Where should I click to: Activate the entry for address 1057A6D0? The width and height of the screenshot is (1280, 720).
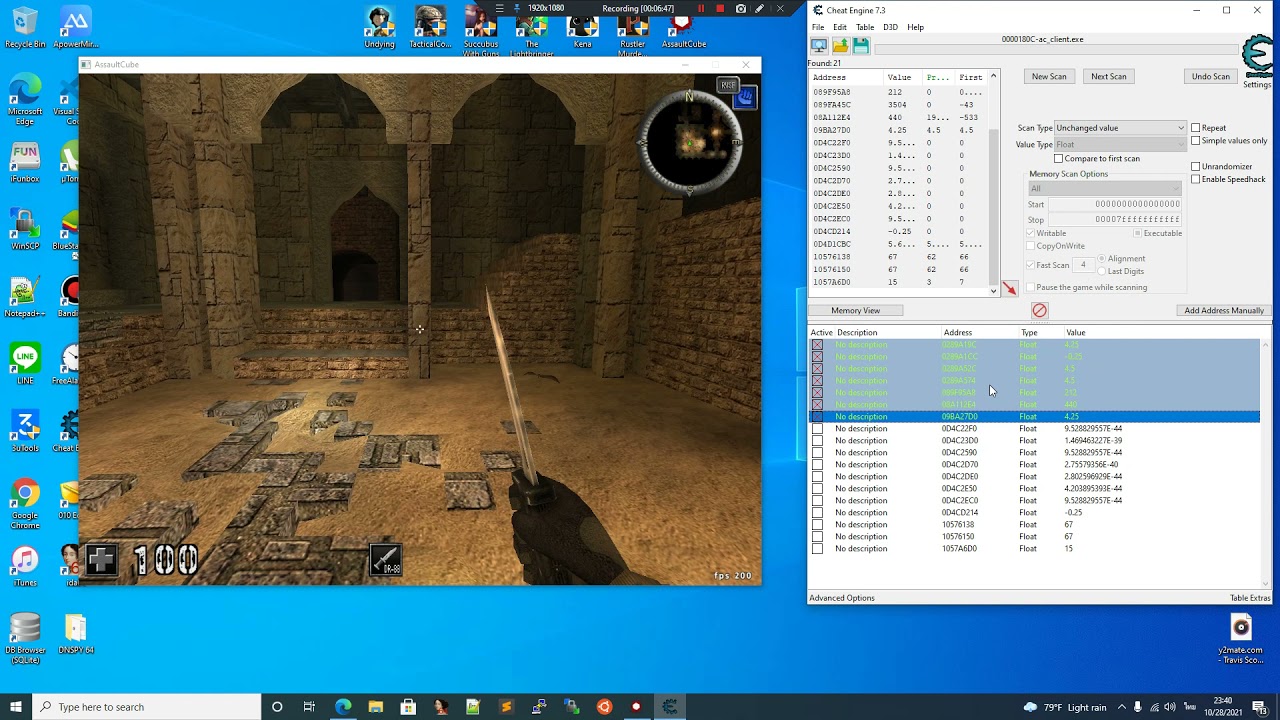pyautogui.click(x=817, y=549)
